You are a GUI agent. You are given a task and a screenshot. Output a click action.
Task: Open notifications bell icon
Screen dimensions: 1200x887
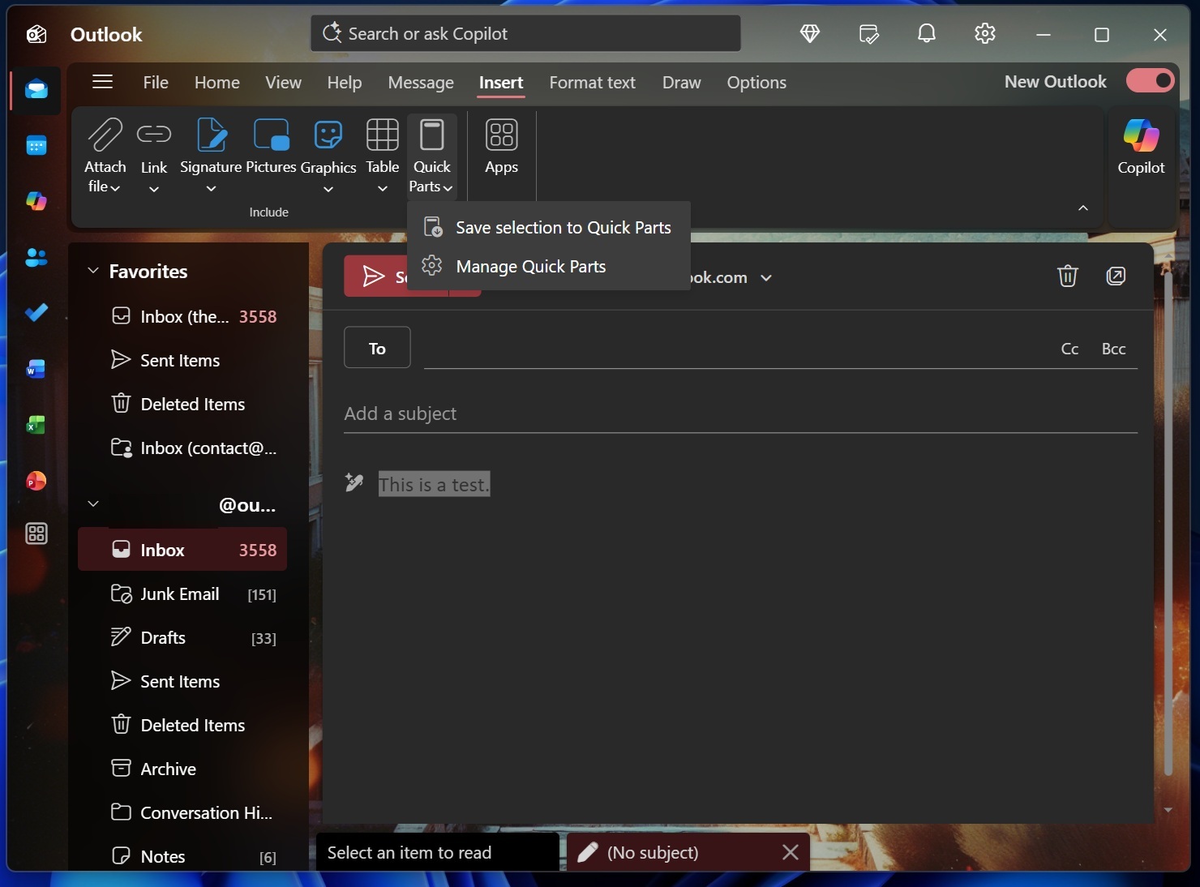(927, 34)
